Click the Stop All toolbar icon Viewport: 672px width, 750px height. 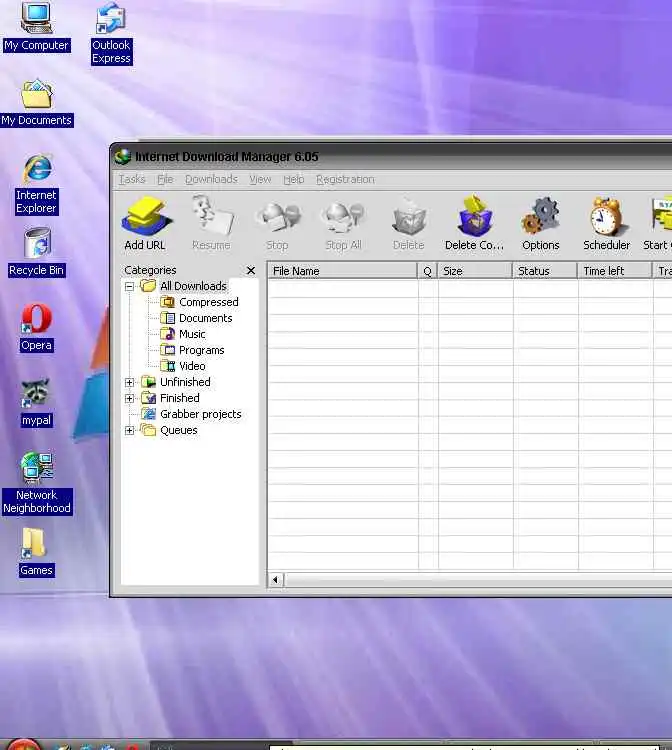[343, 224]
